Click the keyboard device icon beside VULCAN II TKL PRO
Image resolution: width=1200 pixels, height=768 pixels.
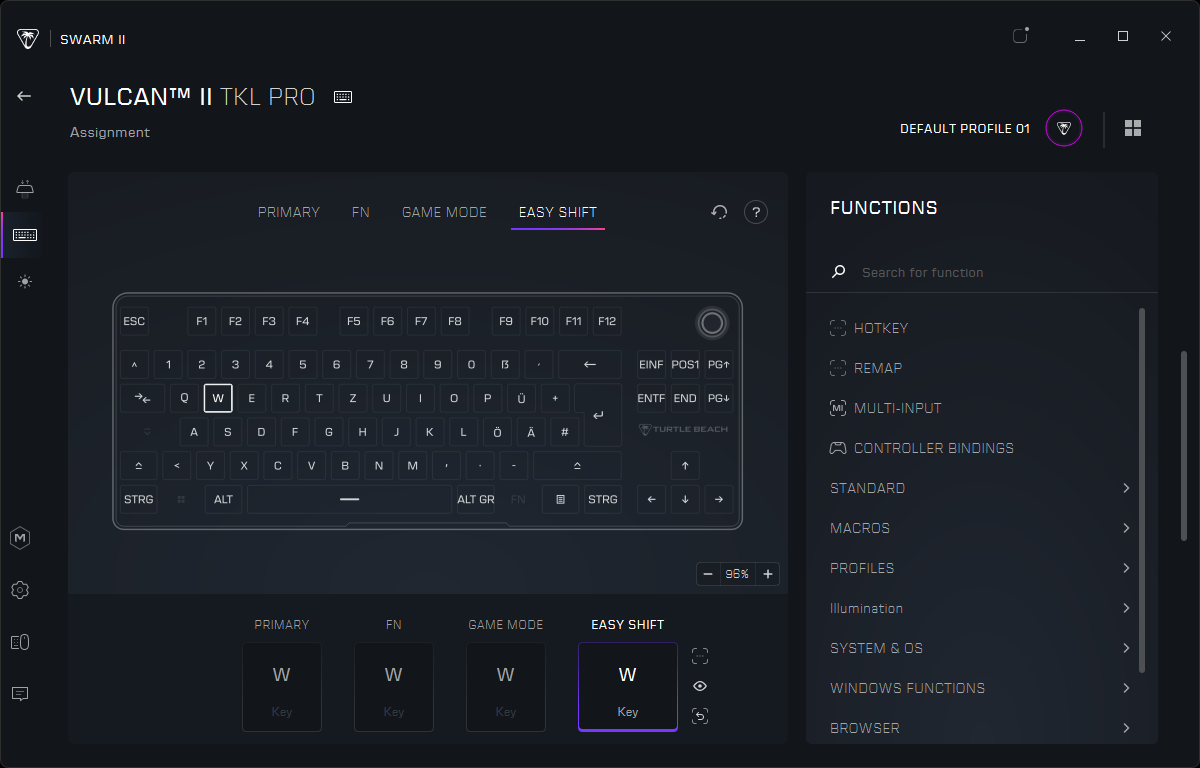343,97
